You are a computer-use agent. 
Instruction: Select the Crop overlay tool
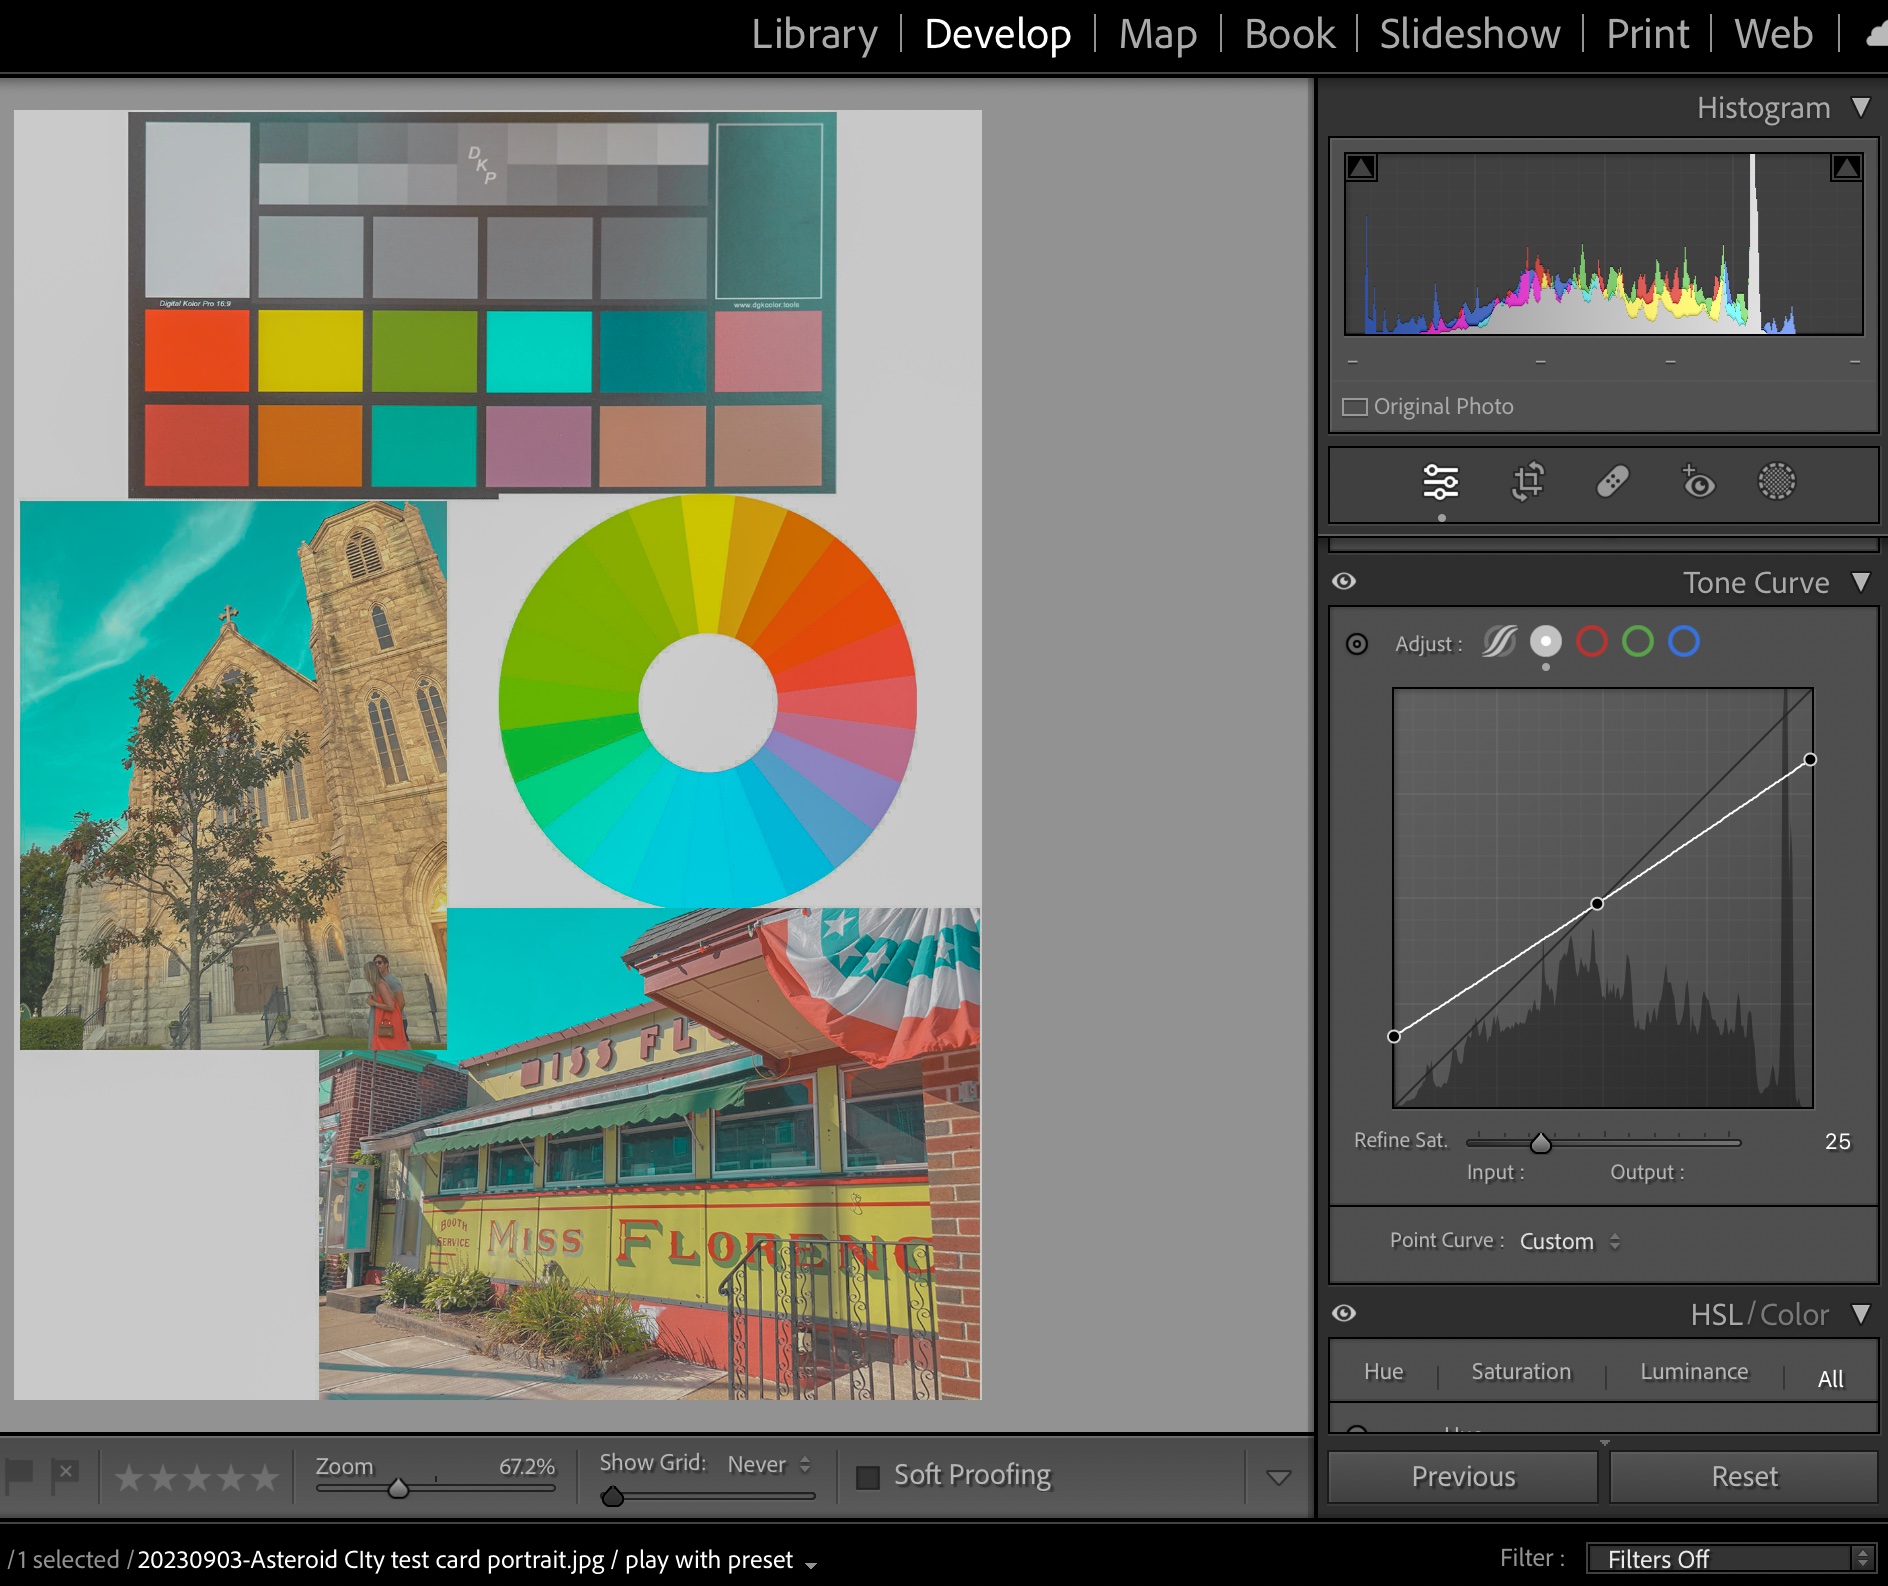1527,482
